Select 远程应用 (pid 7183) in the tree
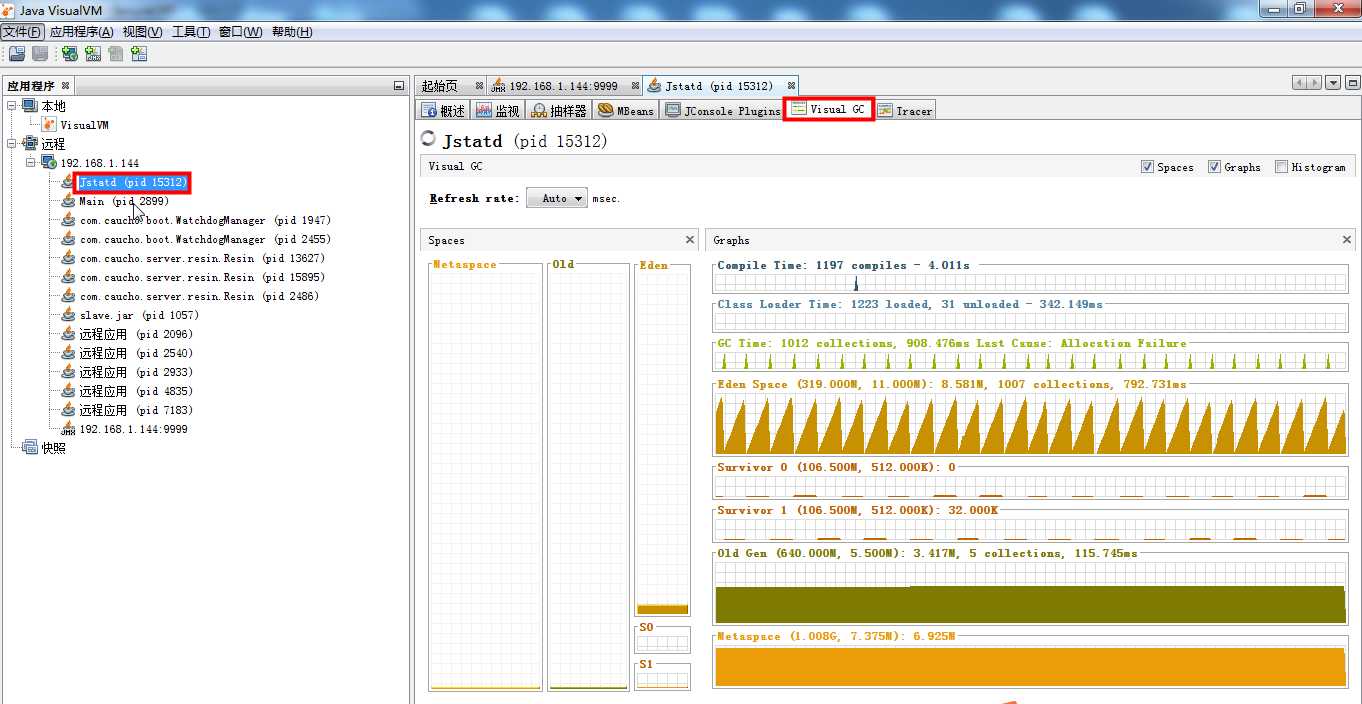The width and height of the screenshot is (1362, 704). [x=136, y=410]
